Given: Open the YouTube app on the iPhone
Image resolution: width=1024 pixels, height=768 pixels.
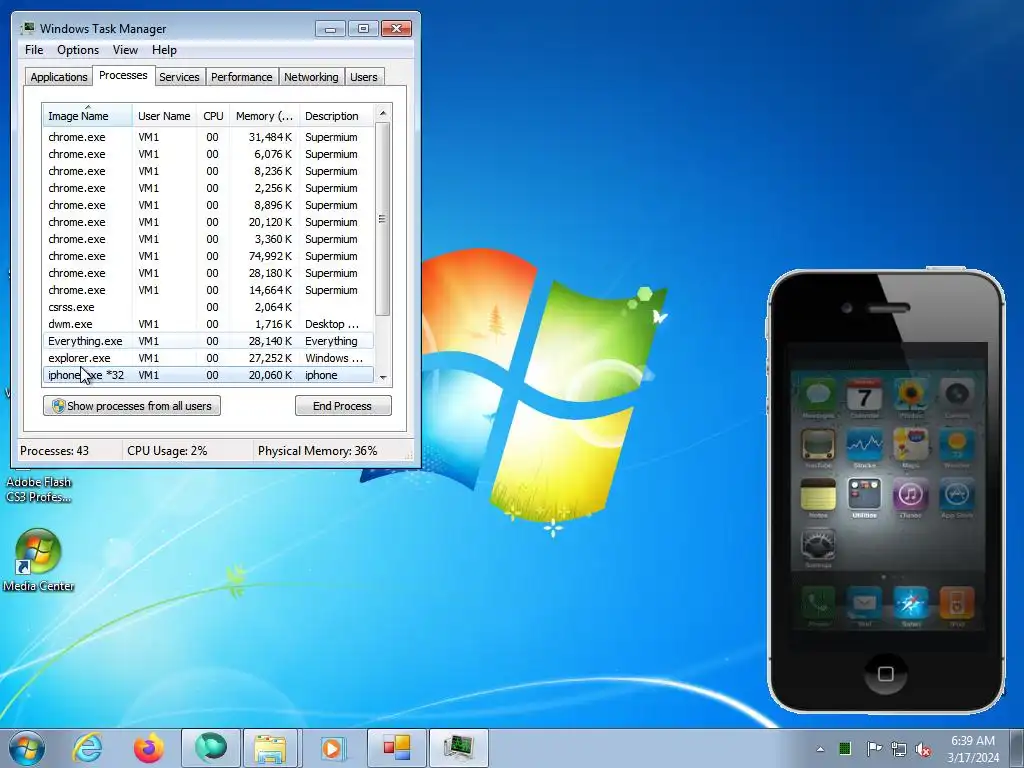Looking at the screenshot, I should pyautogui.click(x=818, y=445).
